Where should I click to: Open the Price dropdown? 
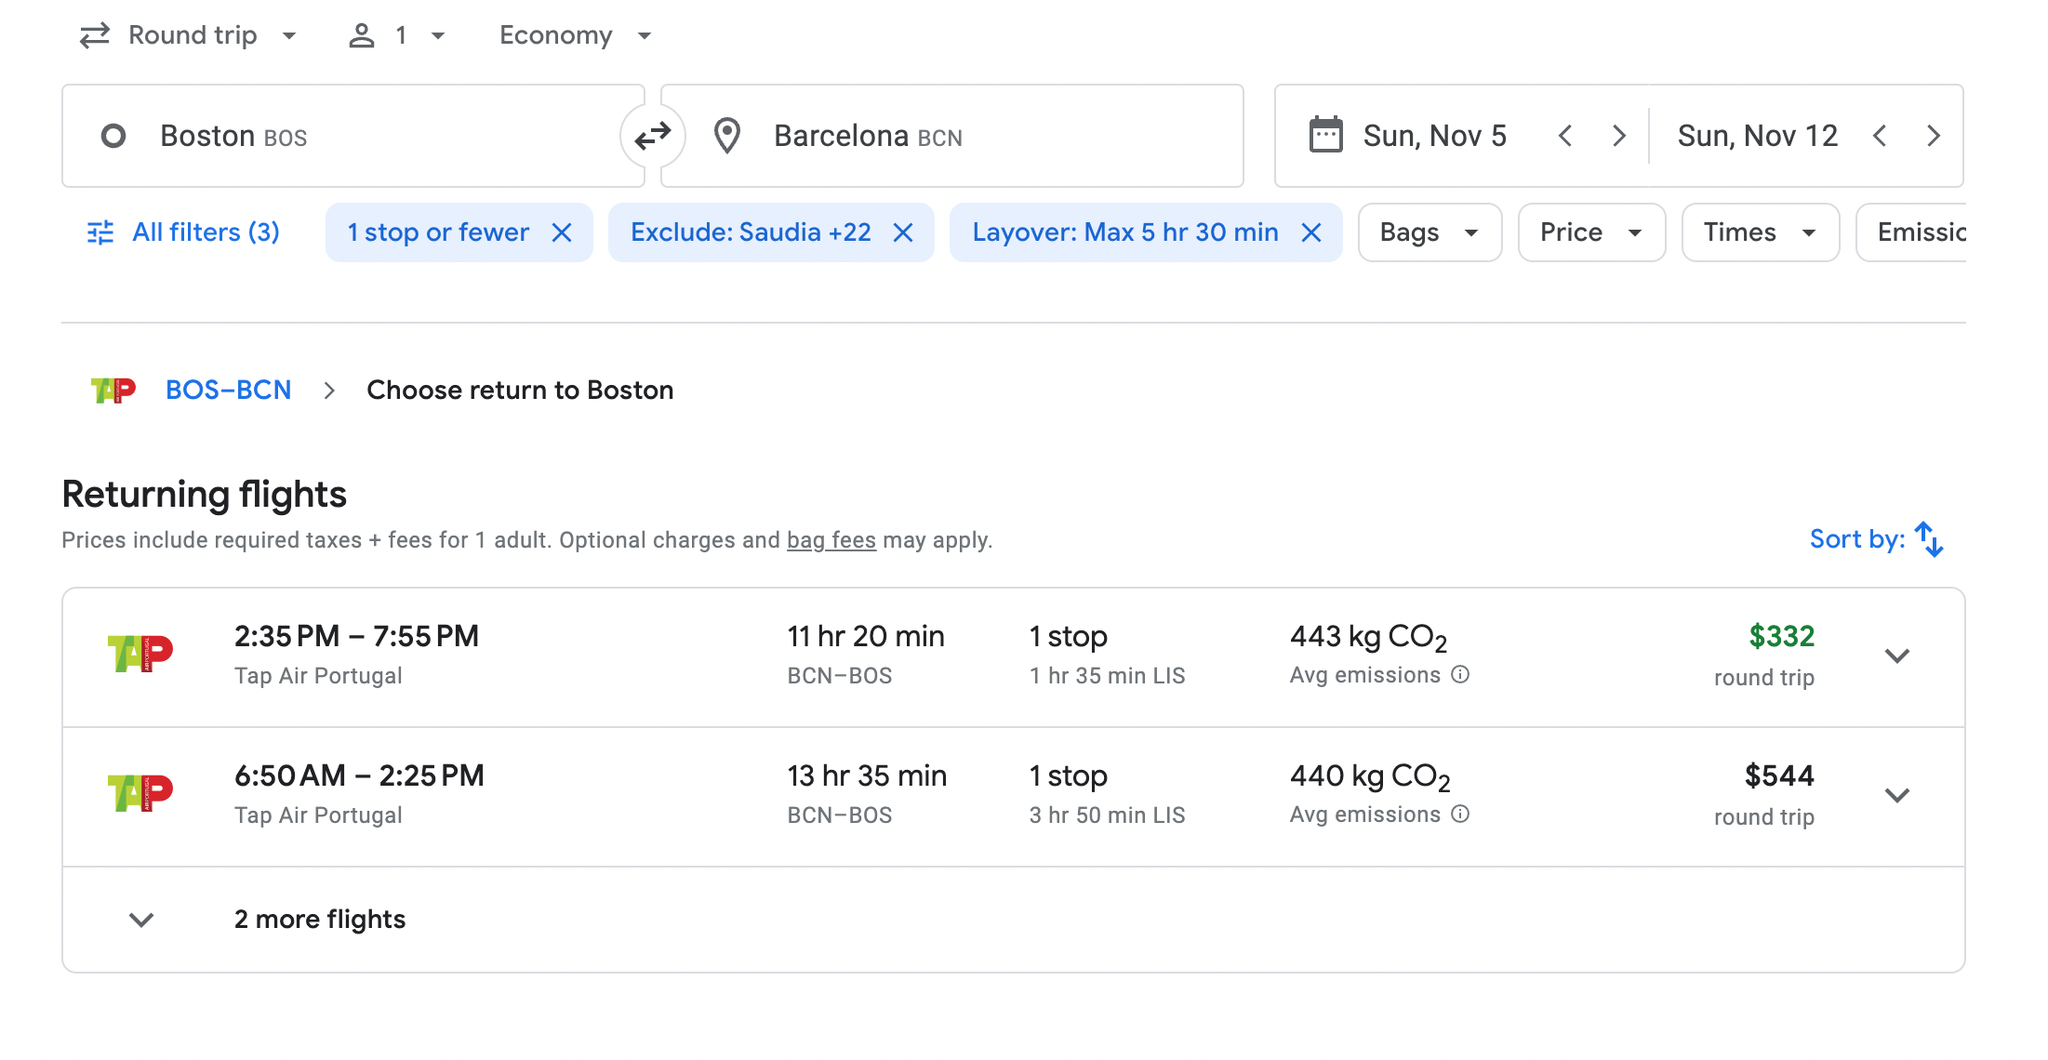coord(1590,232)
